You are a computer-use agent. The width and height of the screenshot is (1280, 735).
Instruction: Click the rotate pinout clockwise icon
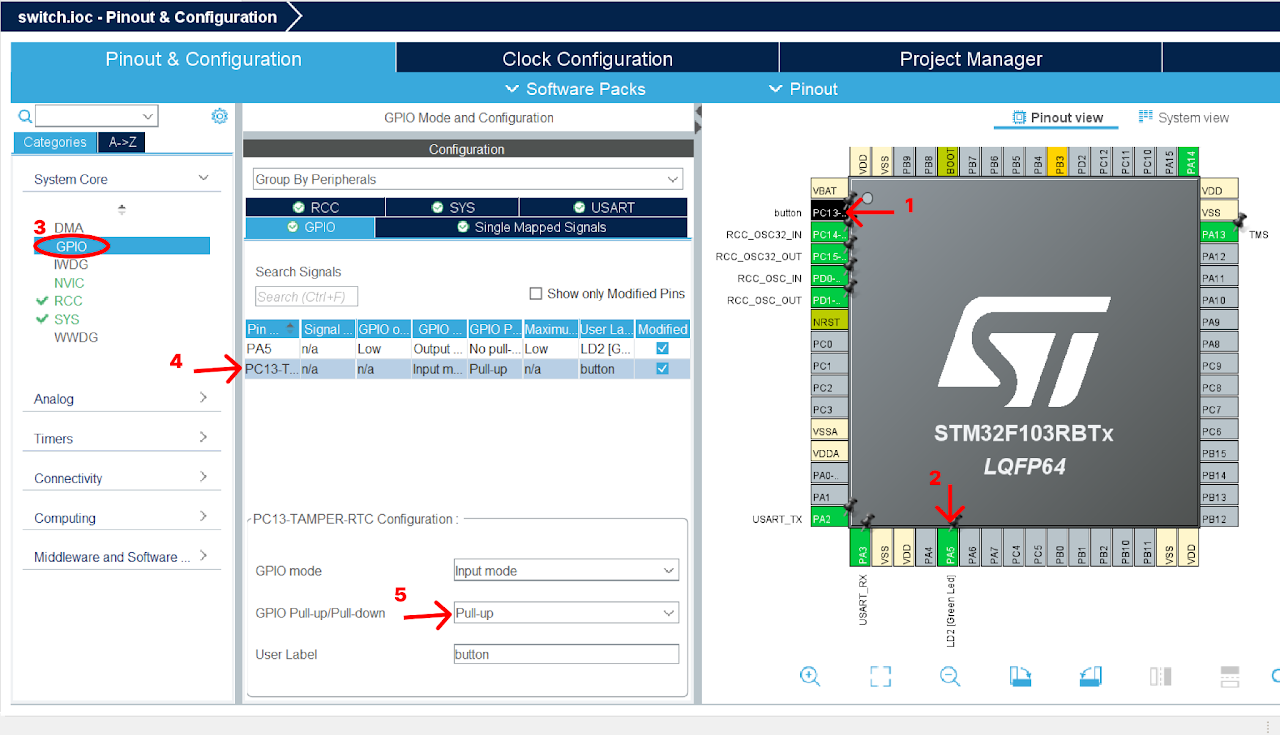(1020, 676)
